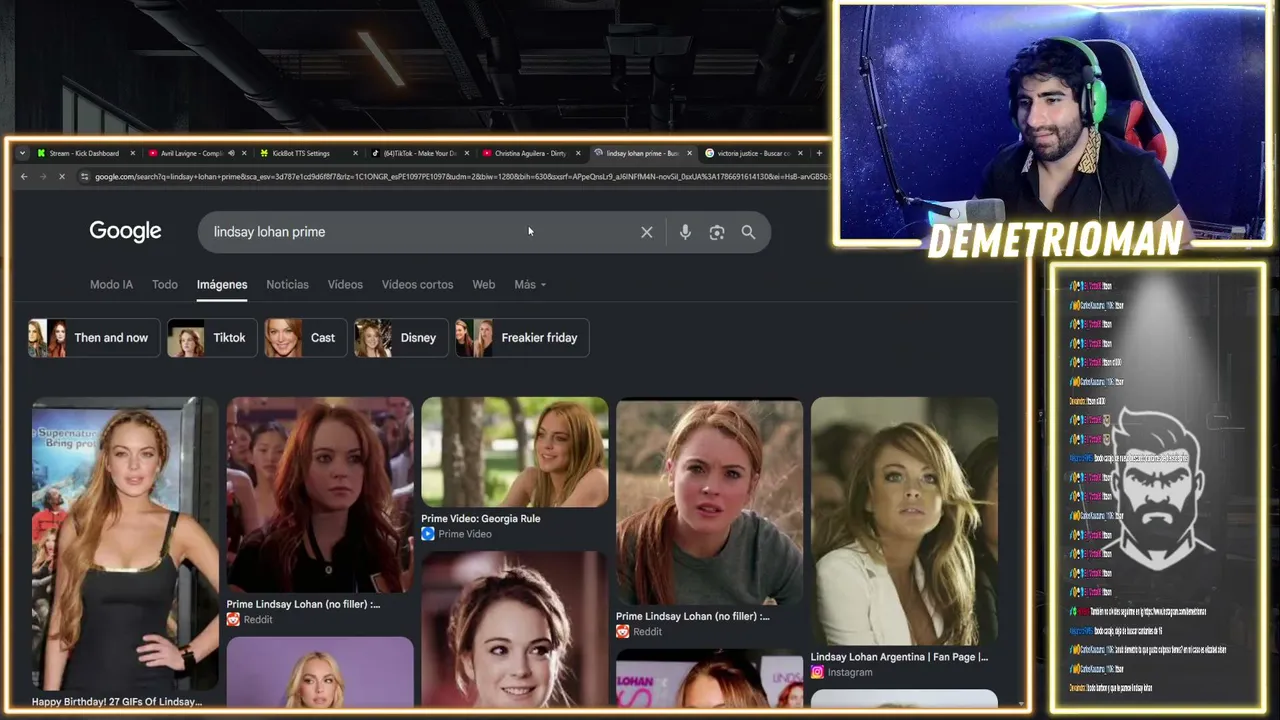Switch to the Videos results tab
Viewport: 1280px width, 720px height.
[345, 285]
